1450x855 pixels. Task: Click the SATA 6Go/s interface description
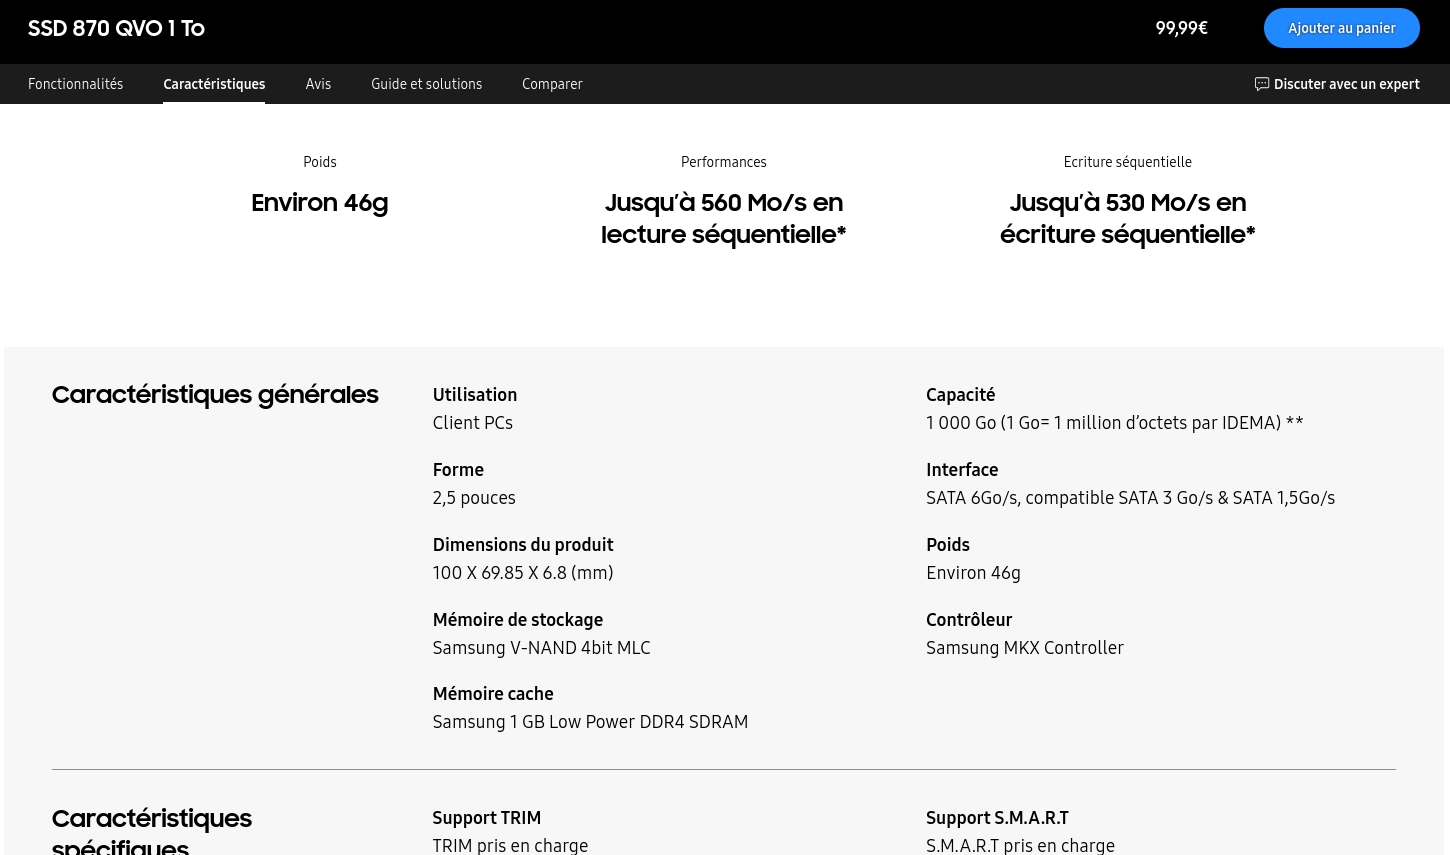tap(1130, 498)
